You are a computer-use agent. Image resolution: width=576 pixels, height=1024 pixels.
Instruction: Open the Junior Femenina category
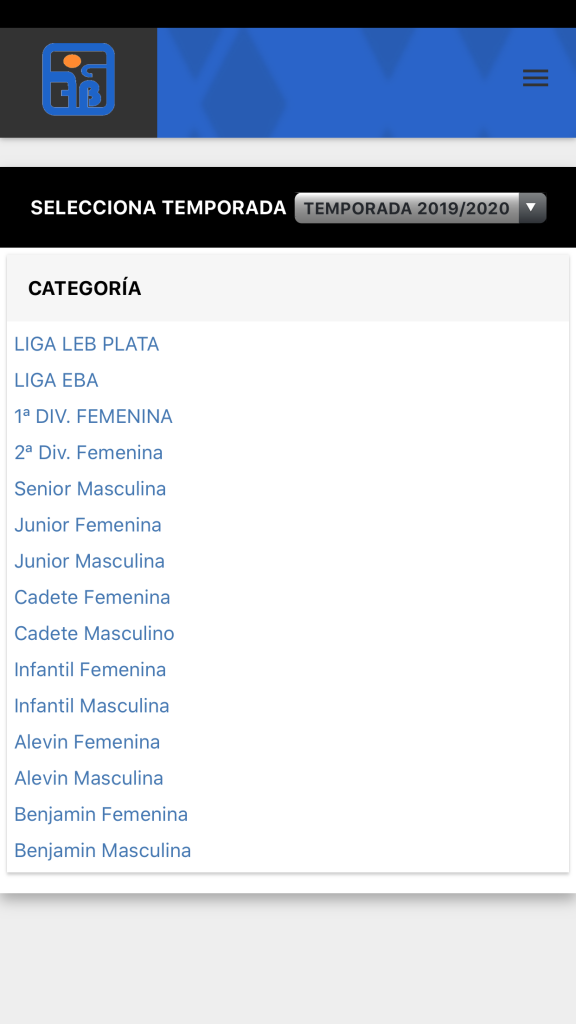[x=88, y=524]
